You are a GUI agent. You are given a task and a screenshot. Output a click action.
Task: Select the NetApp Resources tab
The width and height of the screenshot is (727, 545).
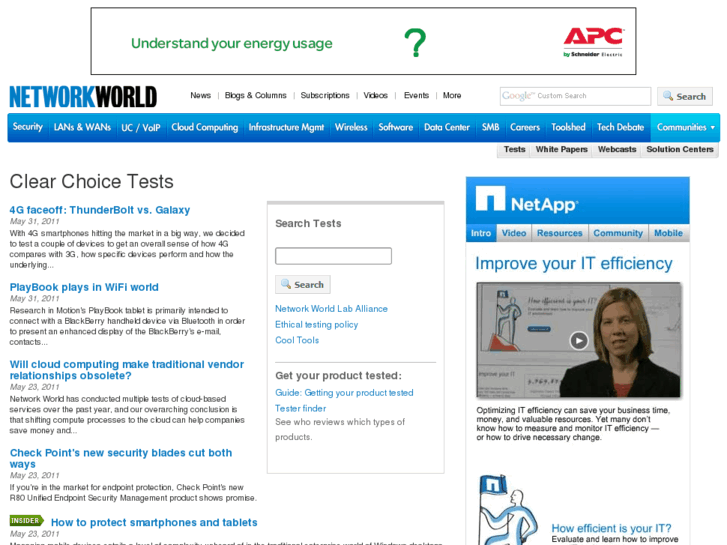pyautogui.click(x=560, y=233)
